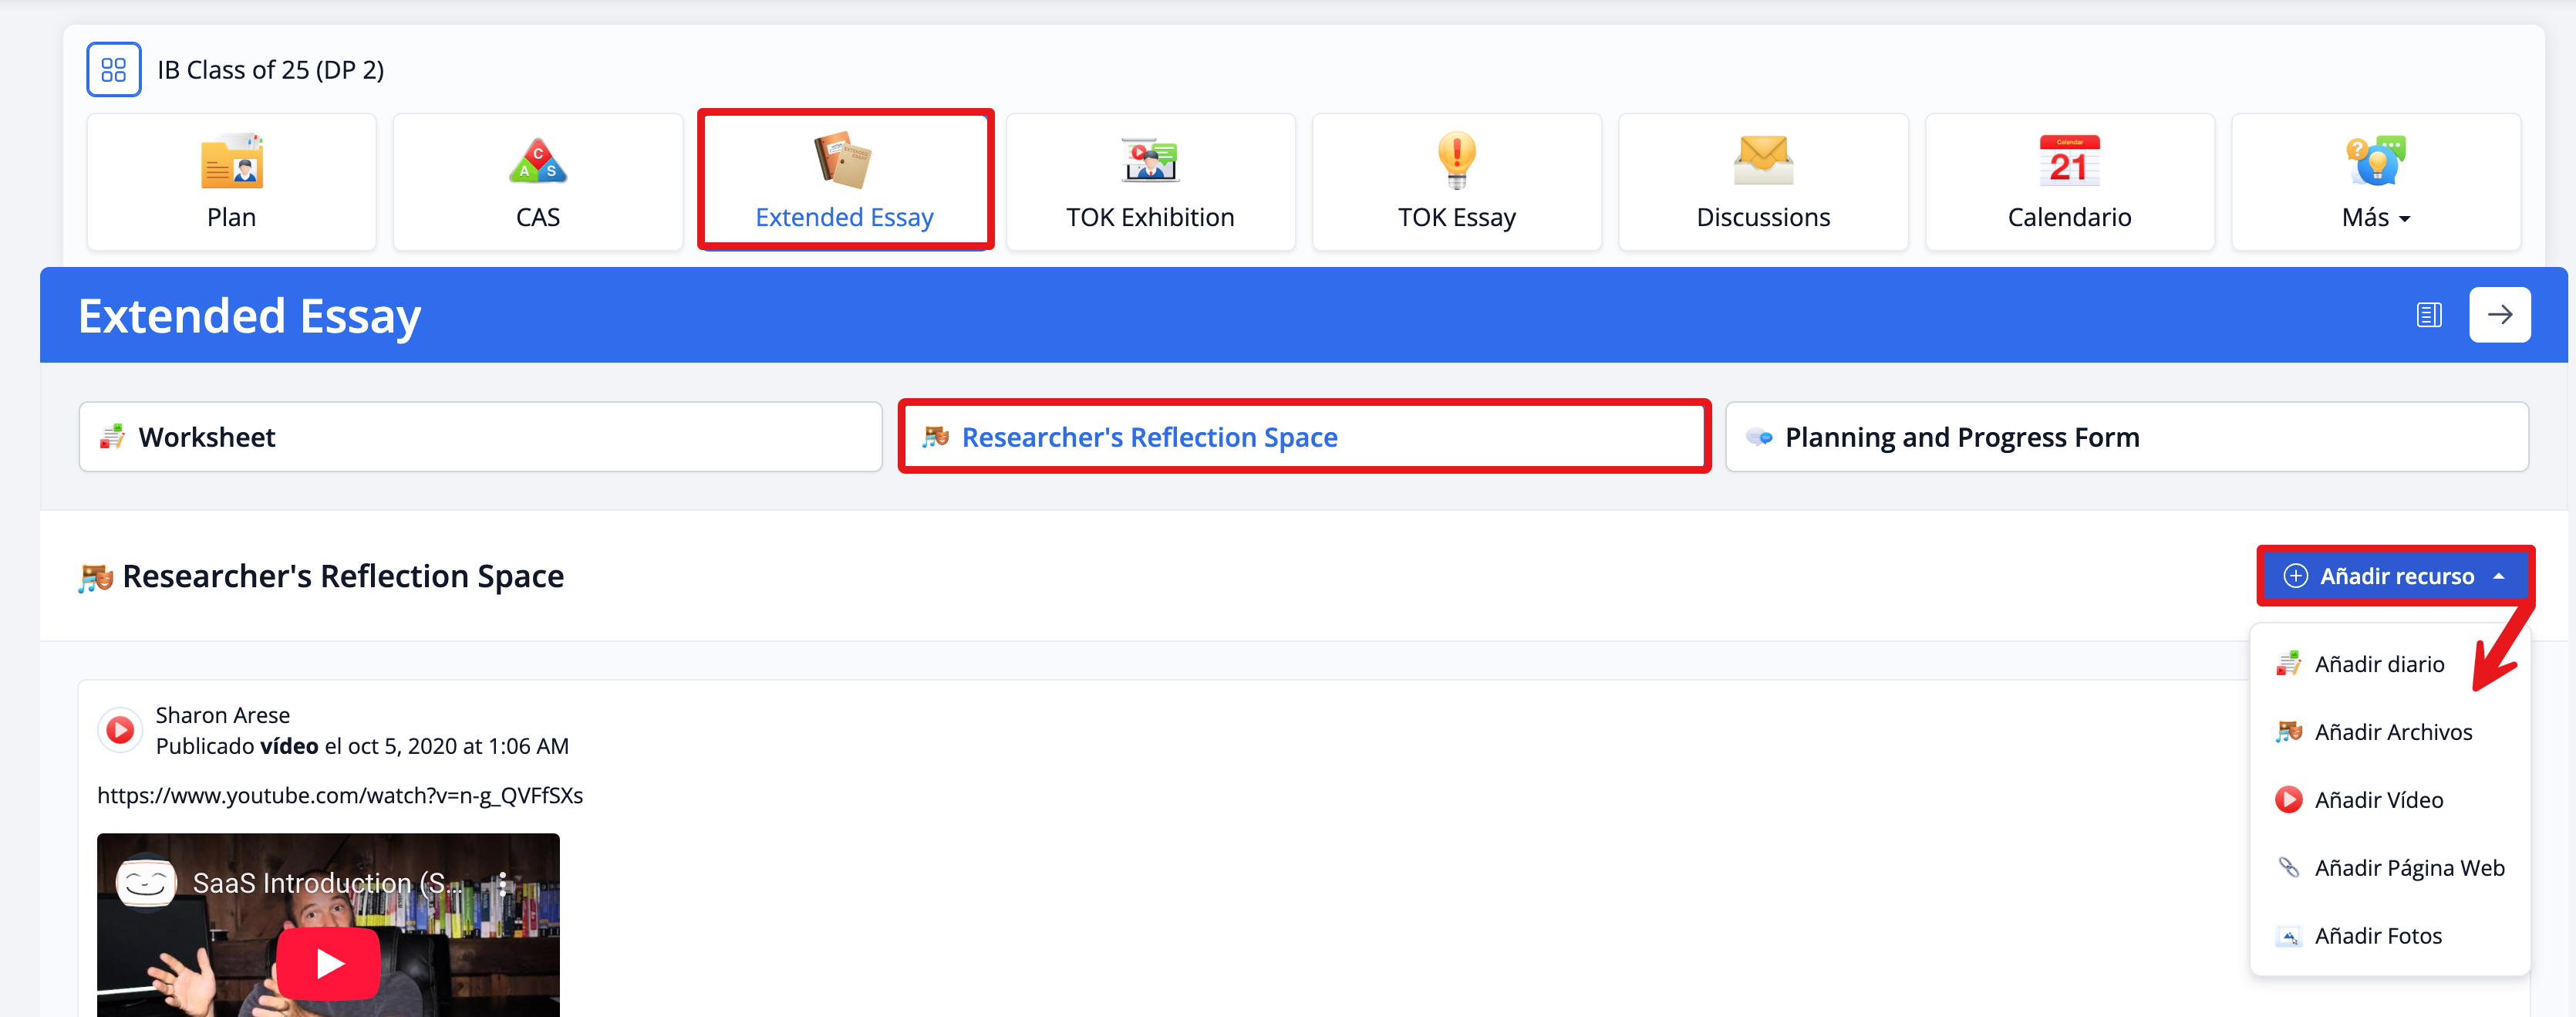Viewport: 2576px width, 1017px height.
Task: Open the dashboard grid icon
Action: tap(113, 69)
